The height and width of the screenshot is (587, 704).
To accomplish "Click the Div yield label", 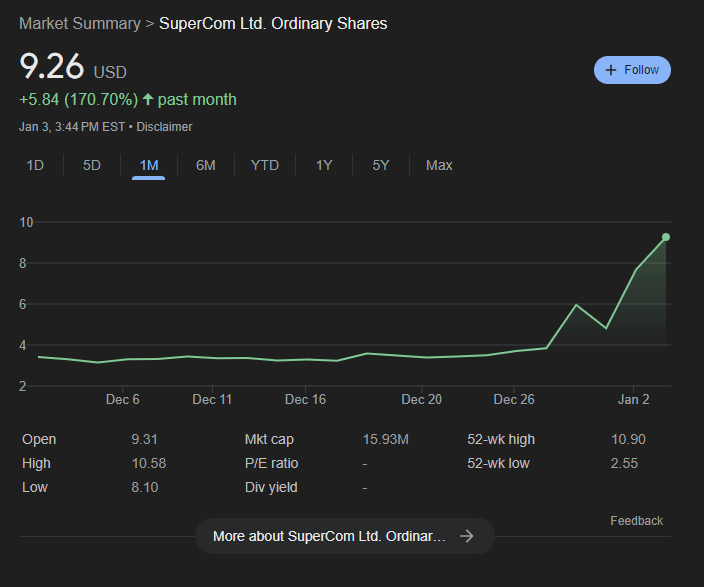I will click(271, 487).
